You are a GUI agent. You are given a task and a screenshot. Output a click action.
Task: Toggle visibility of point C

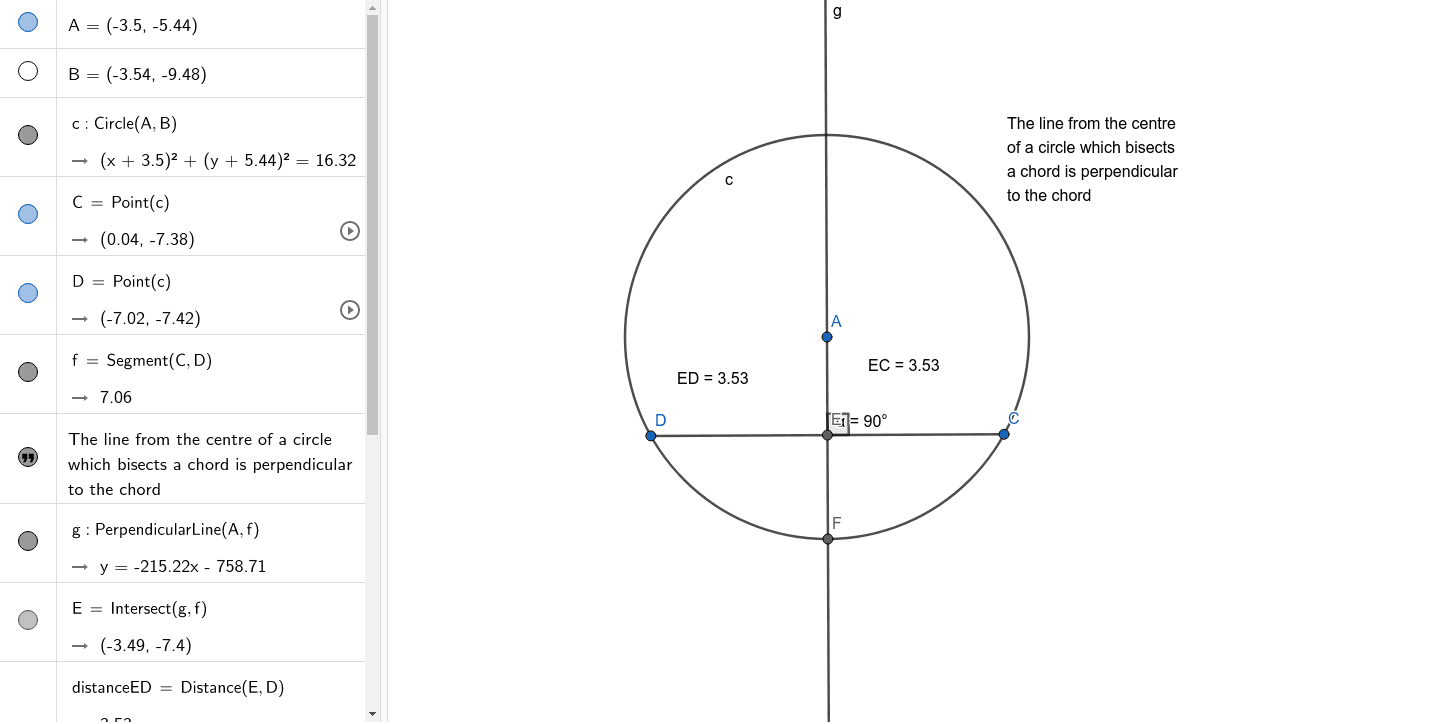pyautogui.click(x=28, y=214)
